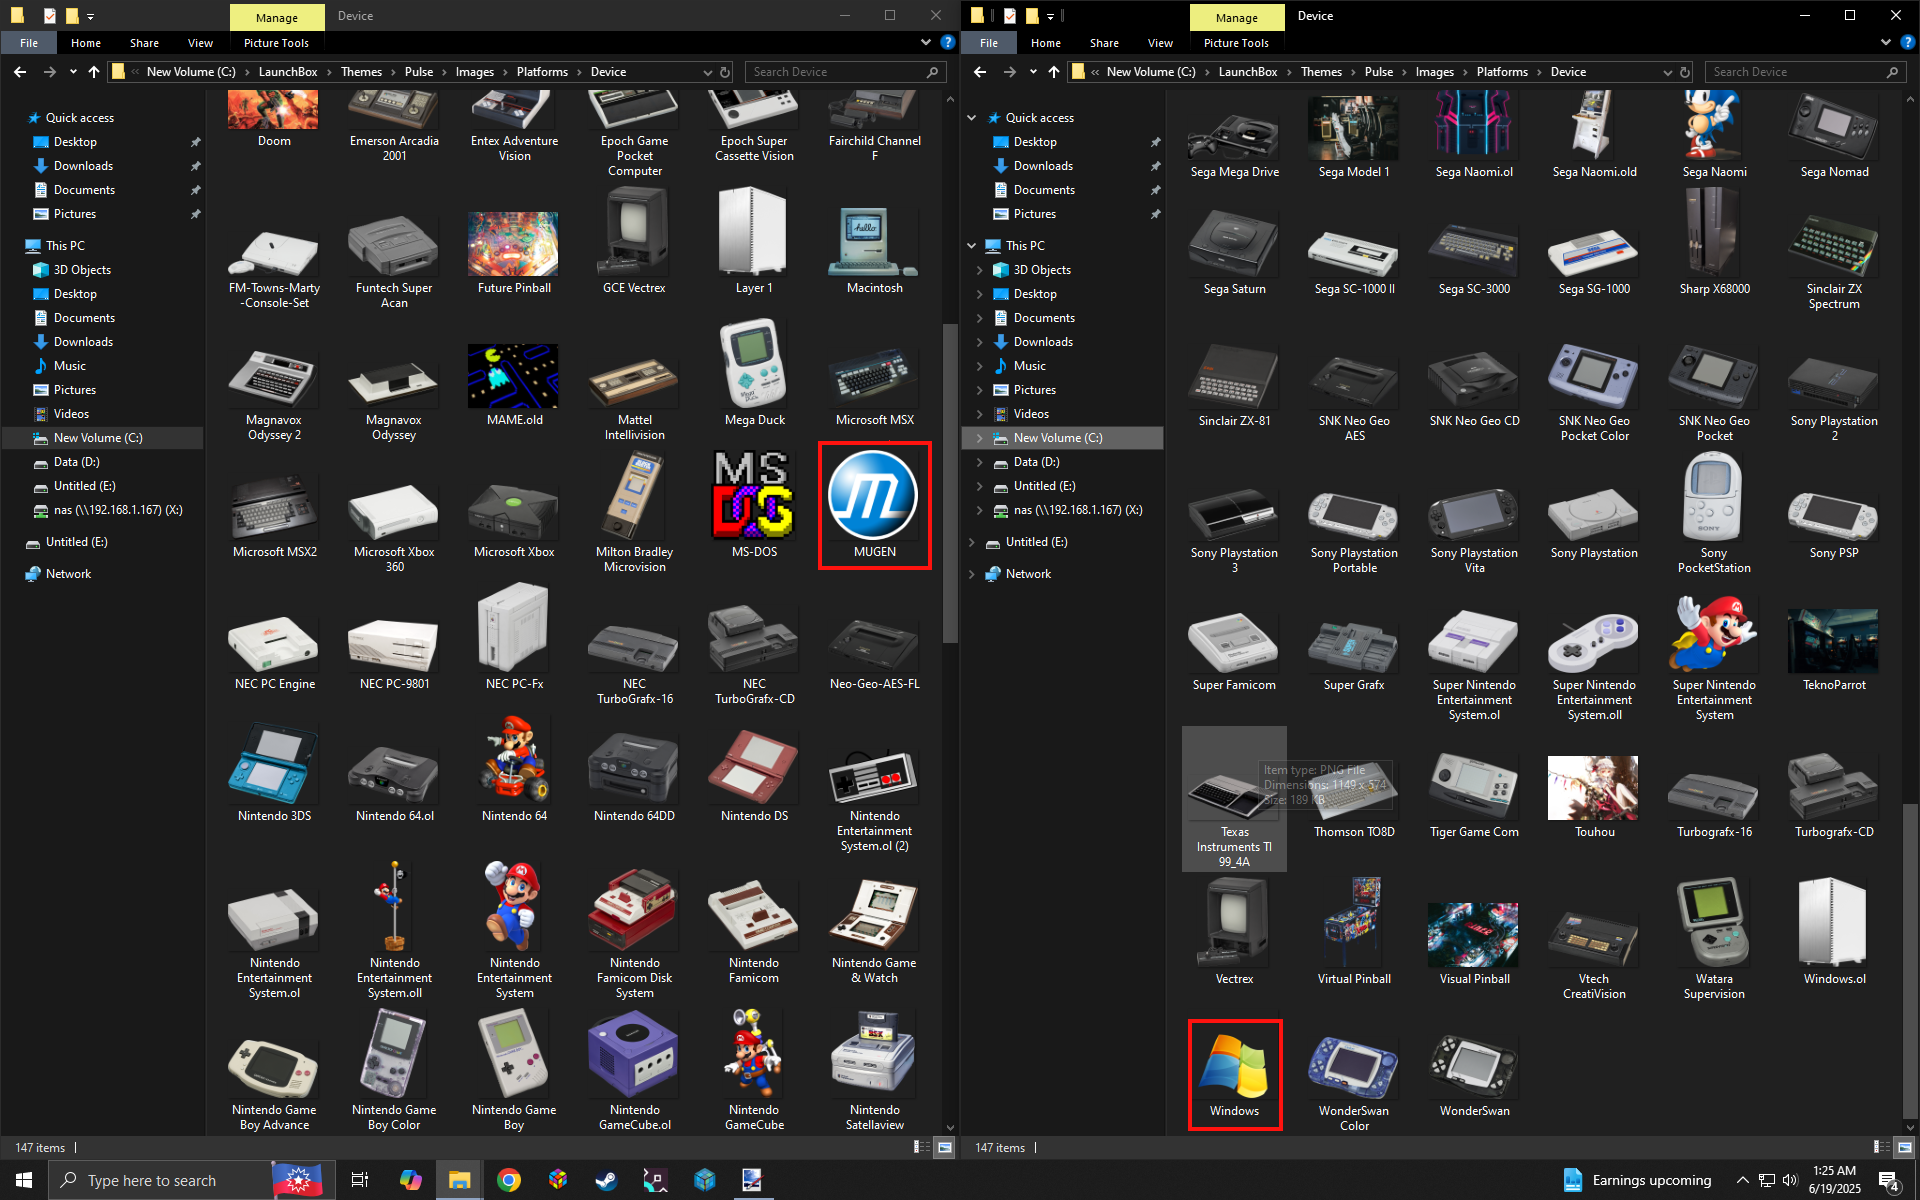Image resolution: width=1920 pixels, height=1200 pixels.
Task: Select the Sony PSP image
Action: pos(1834,525)
